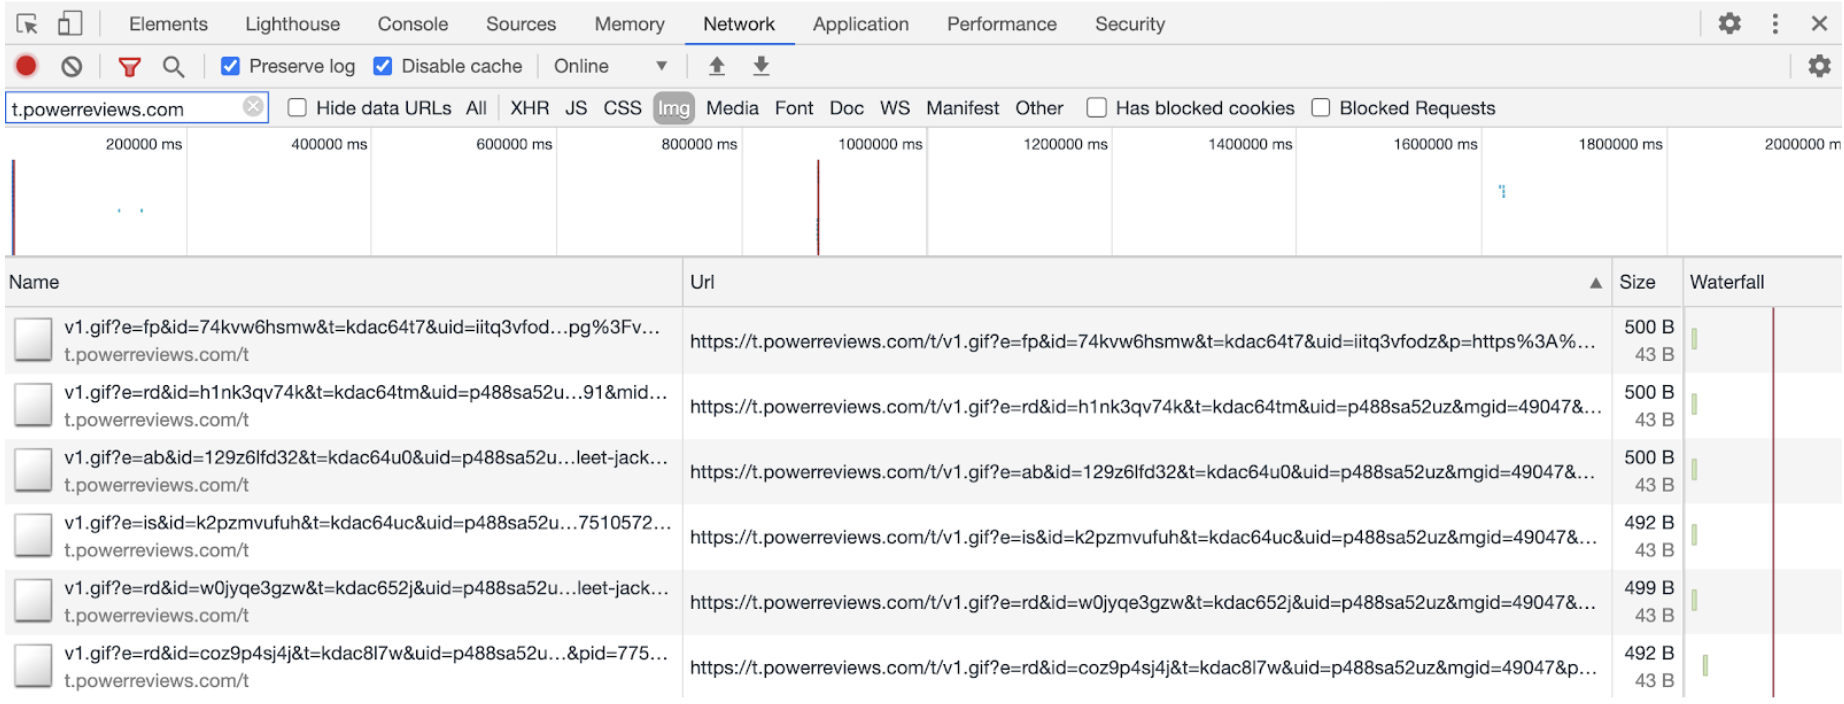The width and height of the screenshot is (1844, 704).
Task: Sort by Url column sort arrow
Action: [1595, 283]
